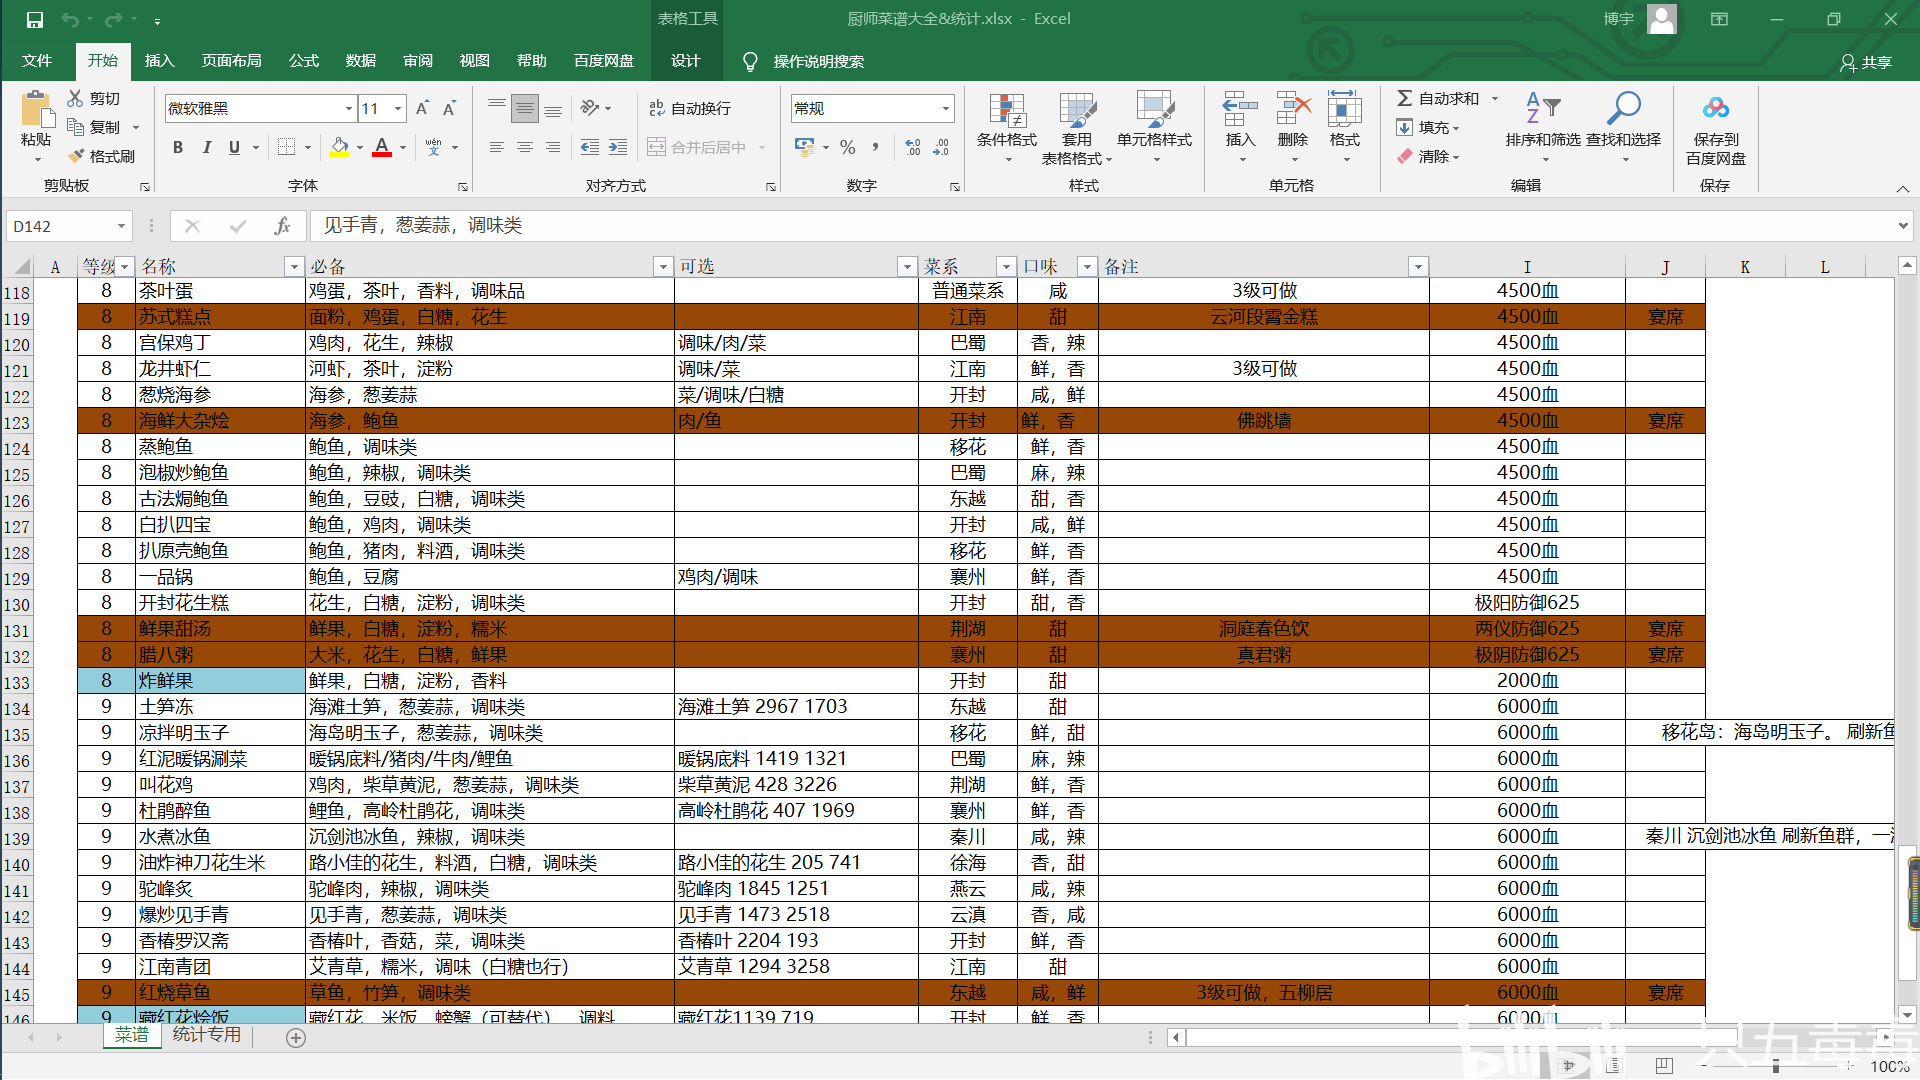Click the Sort and Filter icon
The image size is (1920, 1080).
tap(1543, 108)
